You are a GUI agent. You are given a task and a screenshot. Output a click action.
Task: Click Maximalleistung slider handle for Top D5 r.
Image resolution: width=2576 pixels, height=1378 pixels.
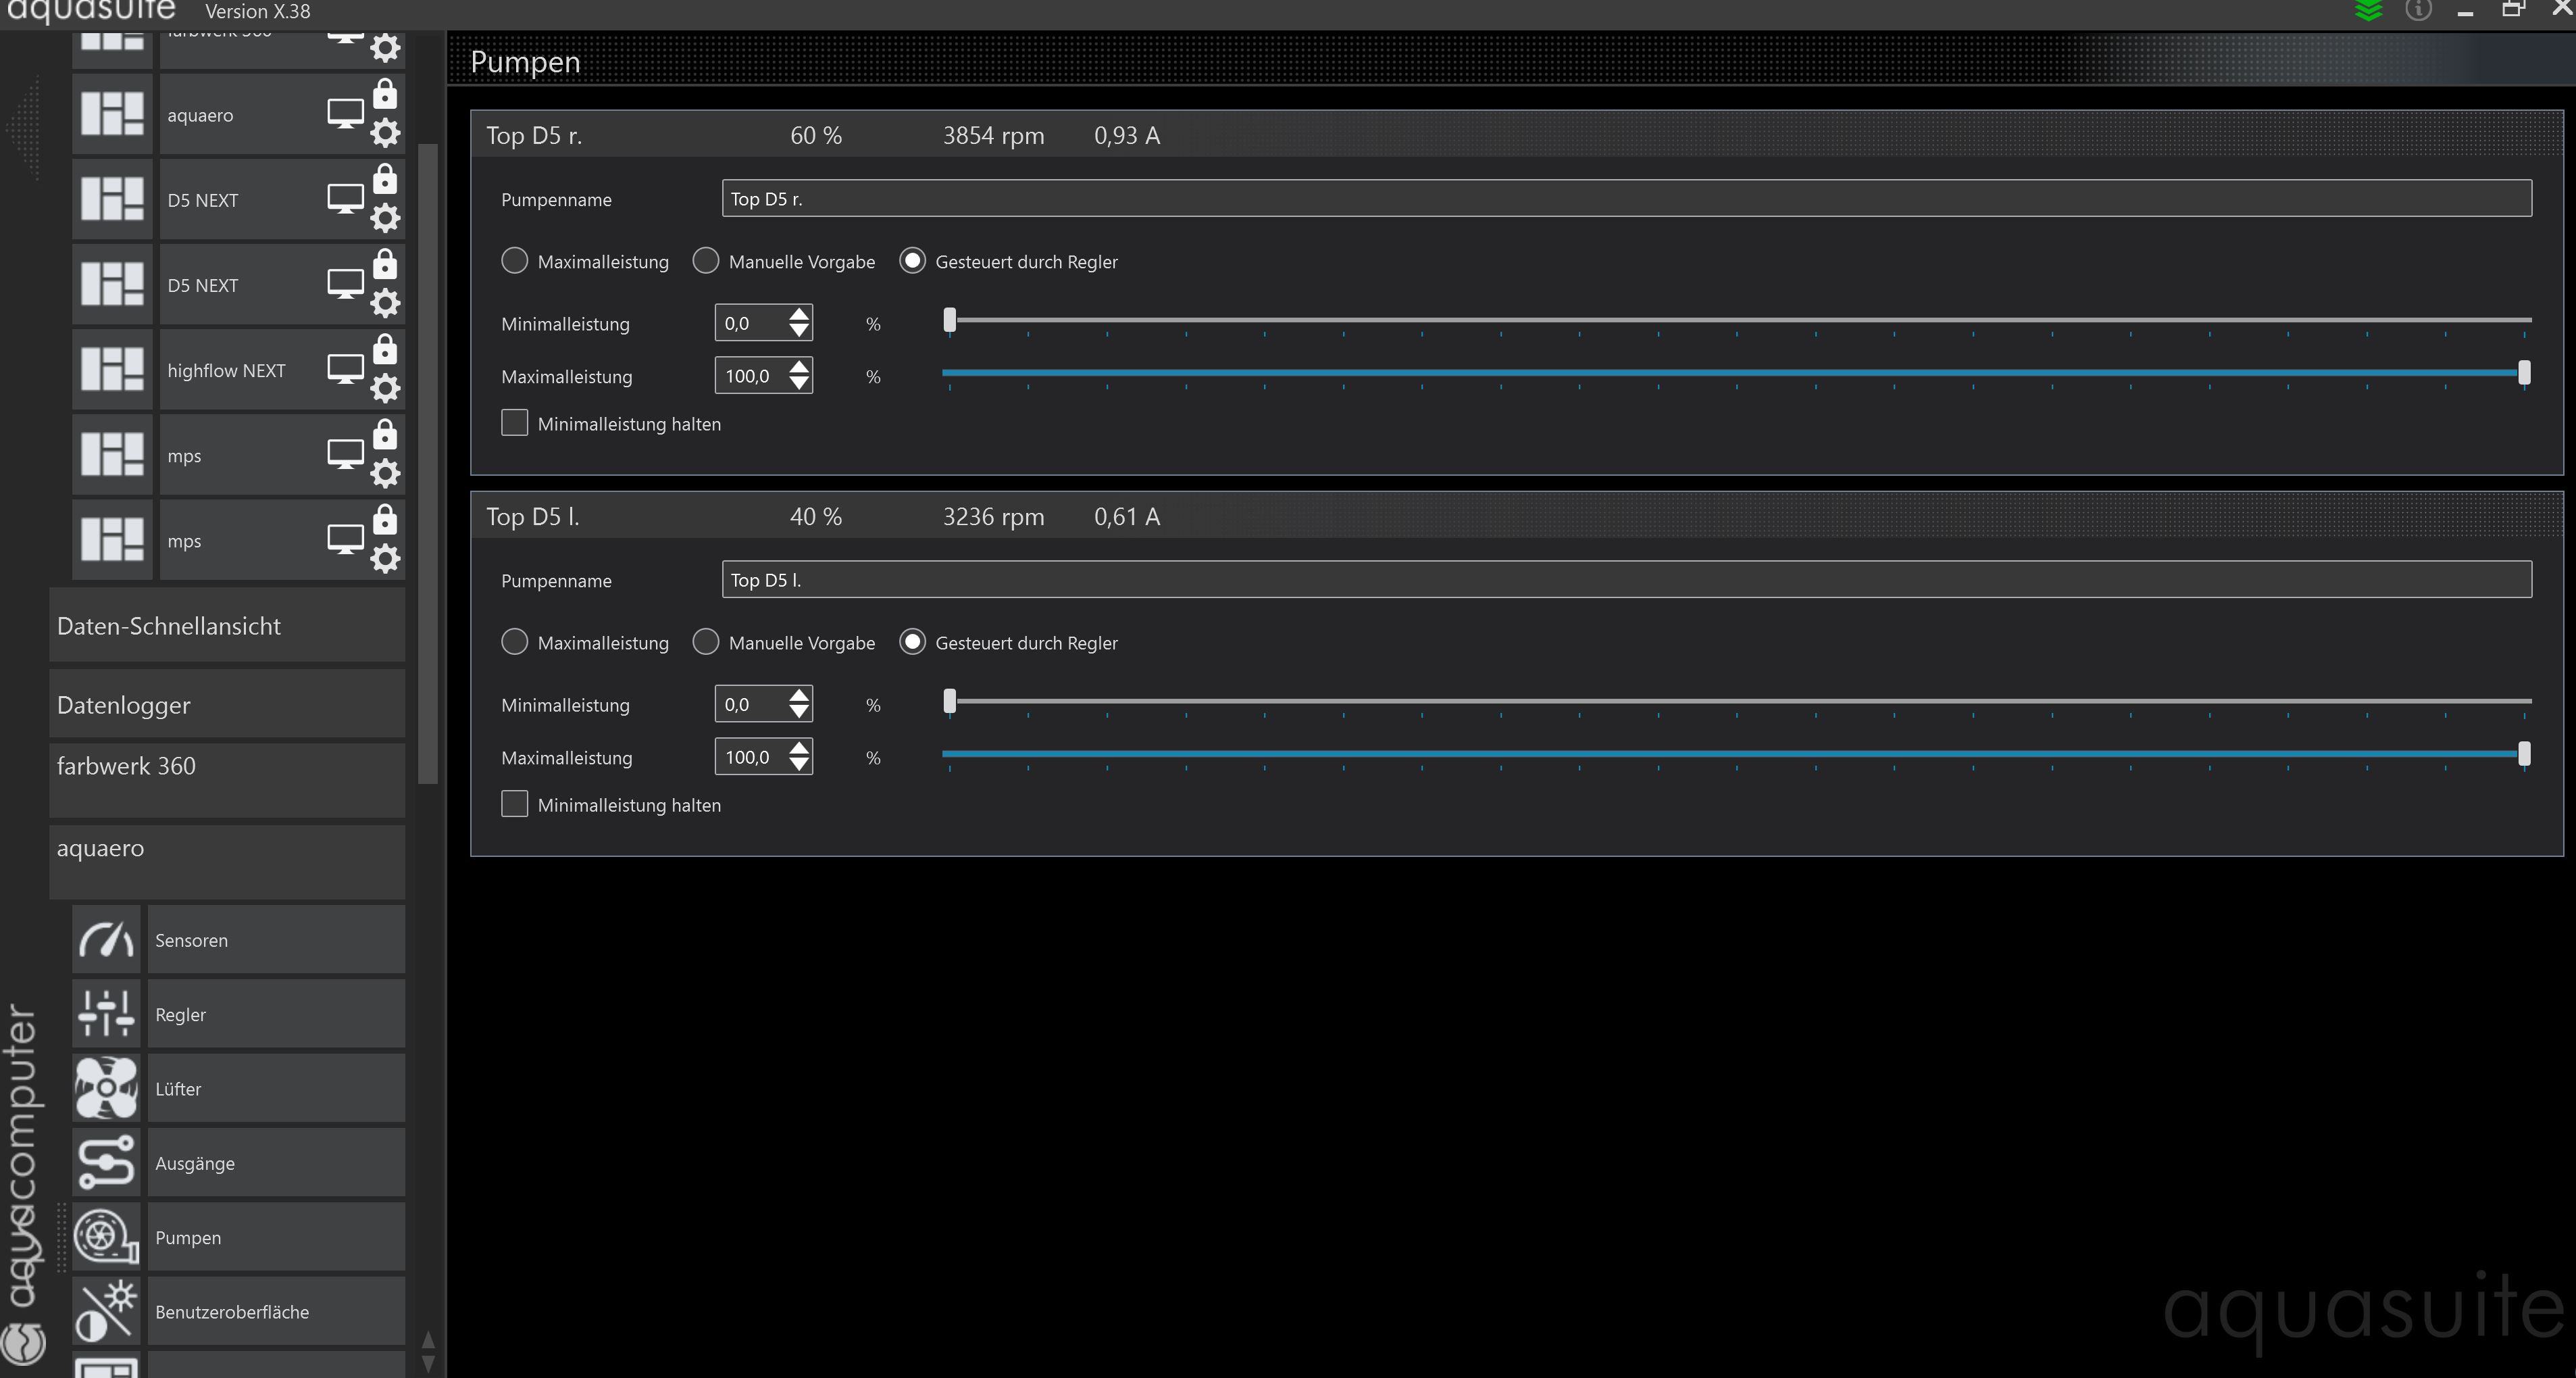(x=2524, y=373)
